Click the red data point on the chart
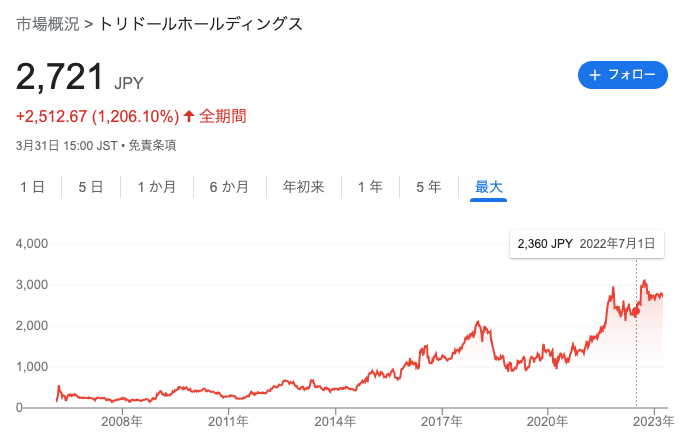The width and height of the screenshot is (687, 439). click(x=636, y=312)
